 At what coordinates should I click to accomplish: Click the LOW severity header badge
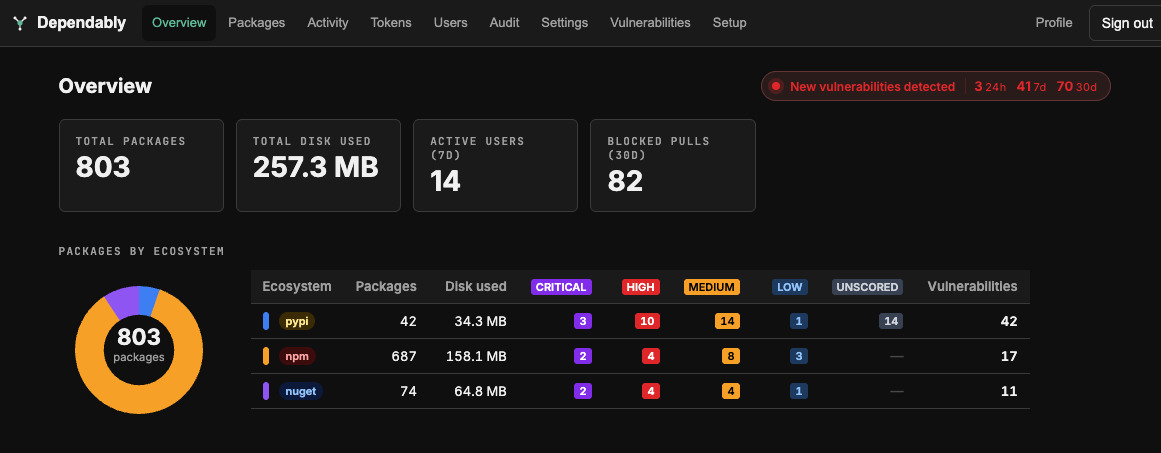coord(789,287)
